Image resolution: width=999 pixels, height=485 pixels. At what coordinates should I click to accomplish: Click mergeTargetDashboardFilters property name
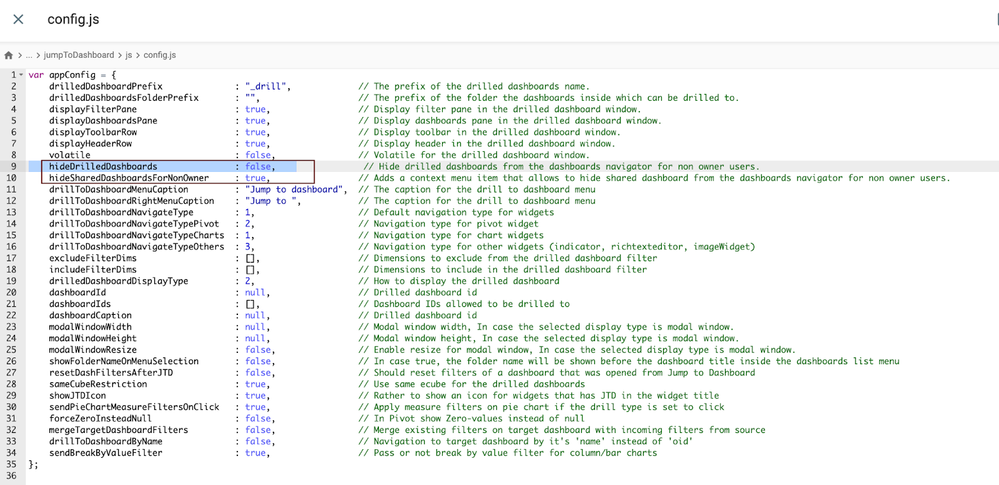(119, 430)
